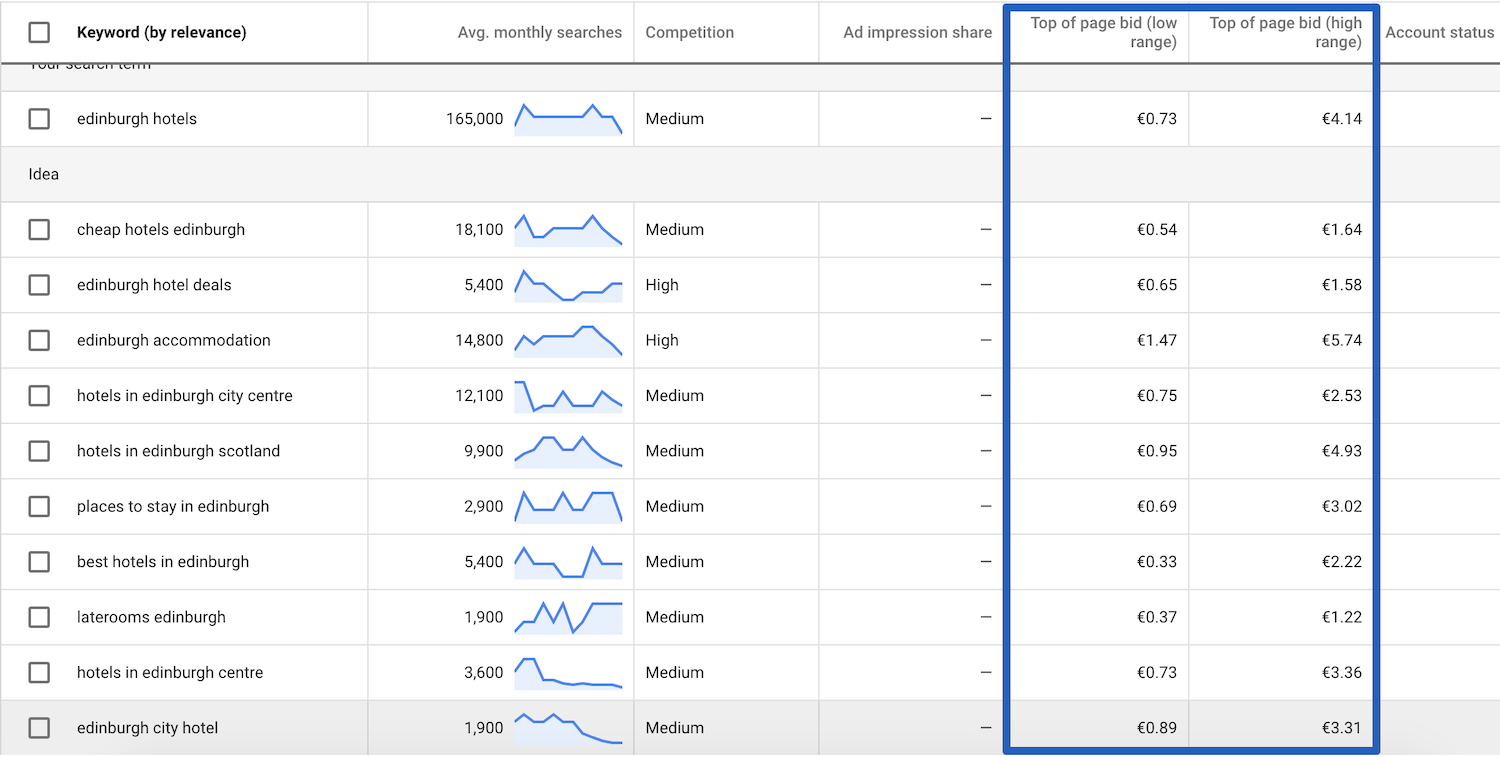Select the €5.74 high range bid
The image size is (1500, 757).
click(x=1342, y=341)
